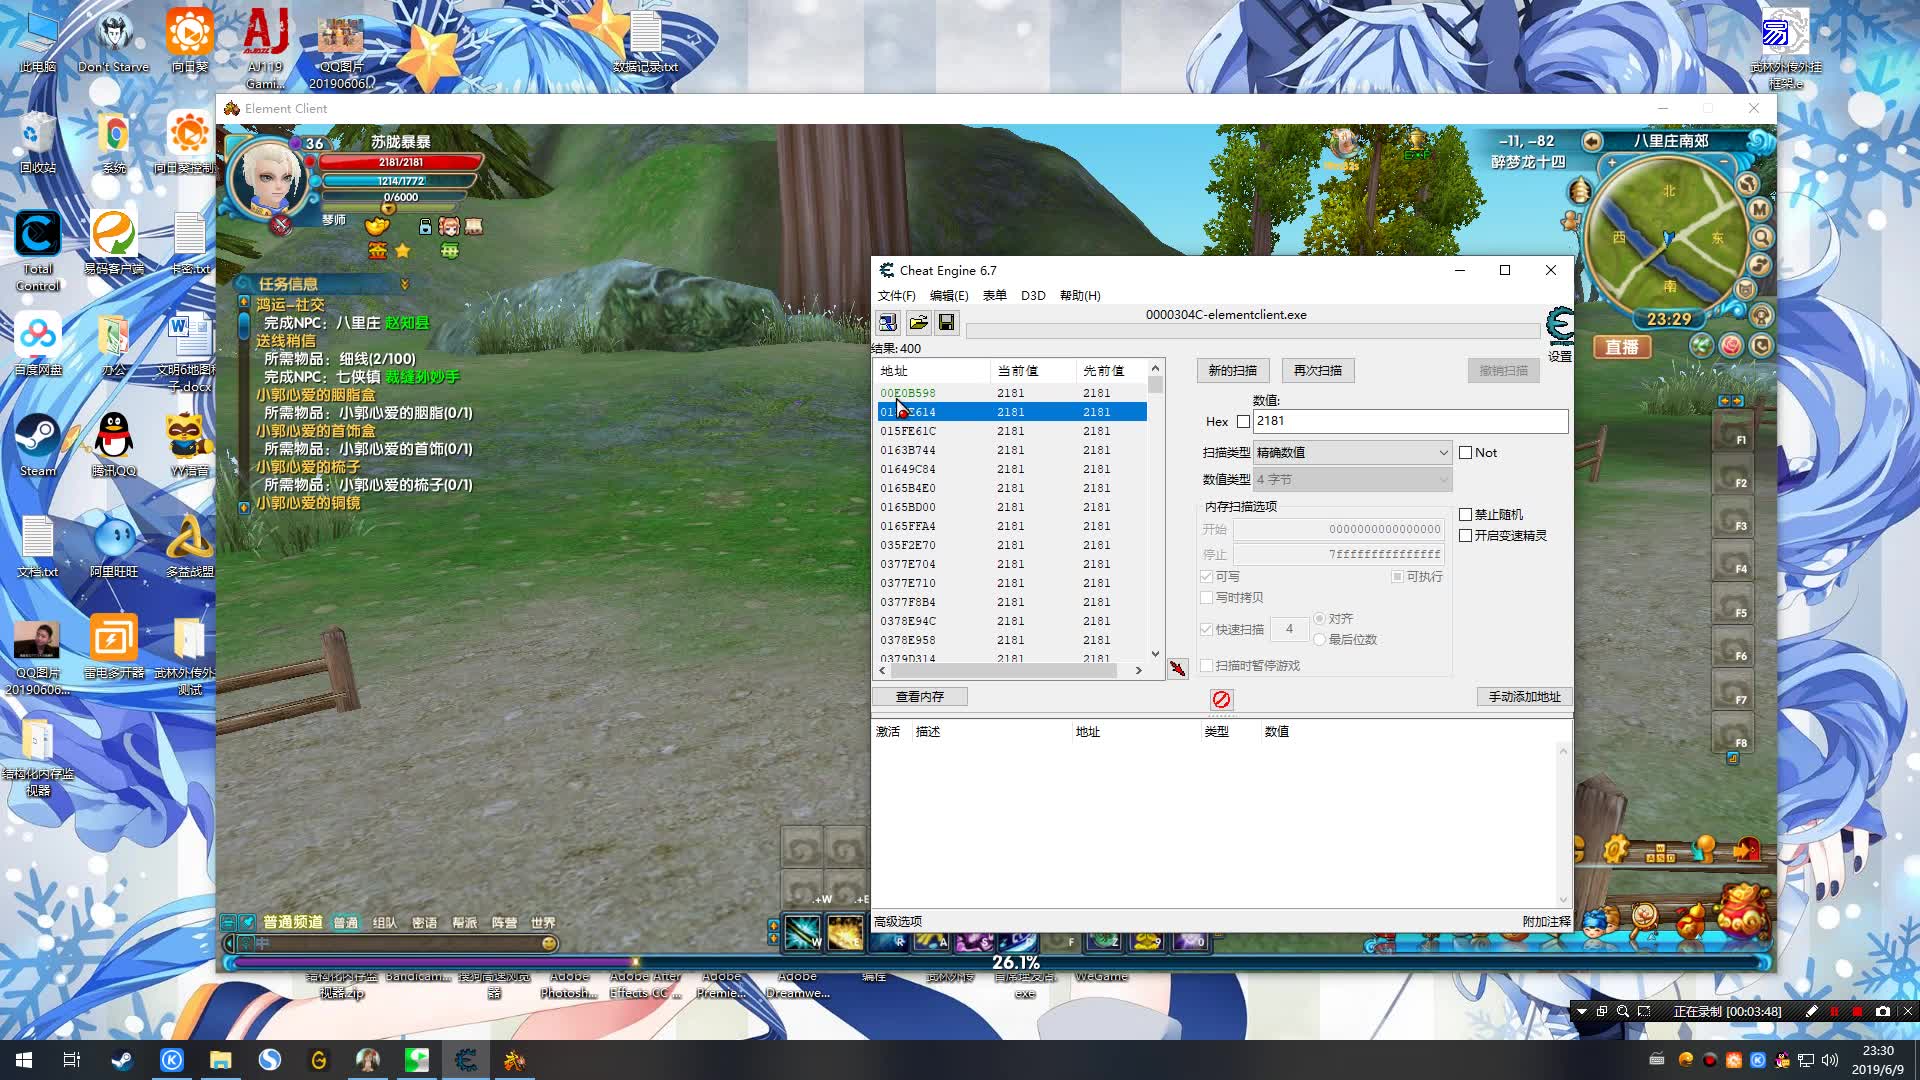Select the 最后位数 radio button

pos(1319,640)
